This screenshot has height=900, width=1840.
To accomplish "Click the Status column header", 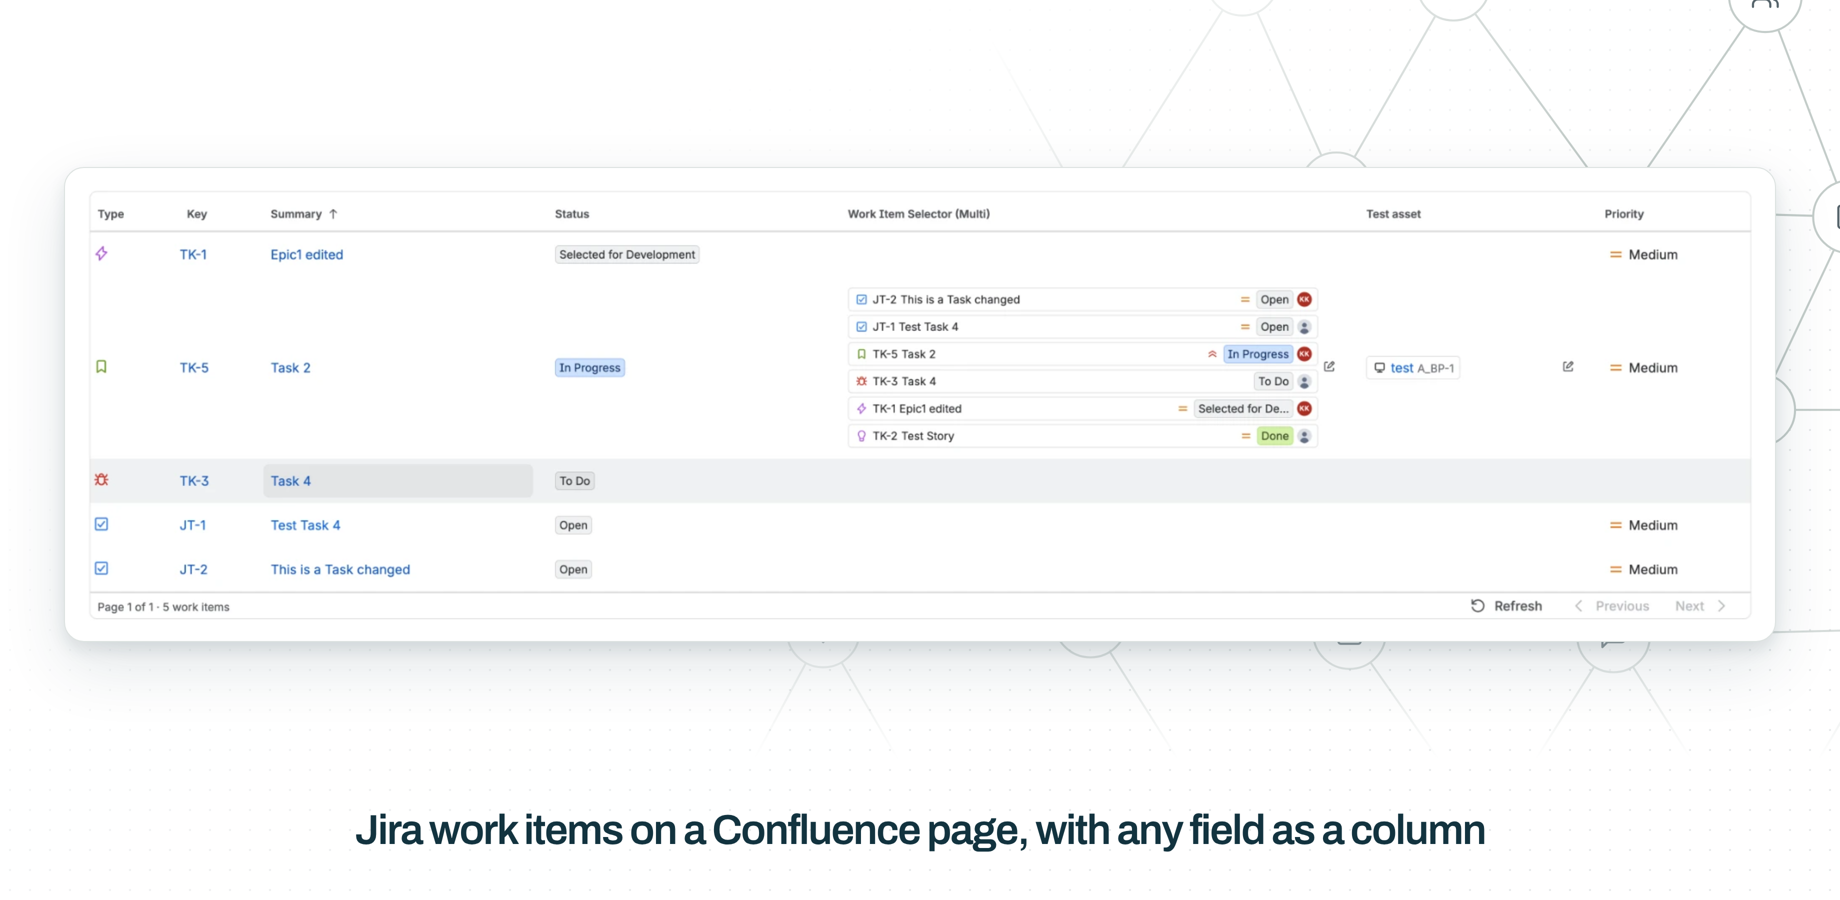I will (x=572, y=214).
